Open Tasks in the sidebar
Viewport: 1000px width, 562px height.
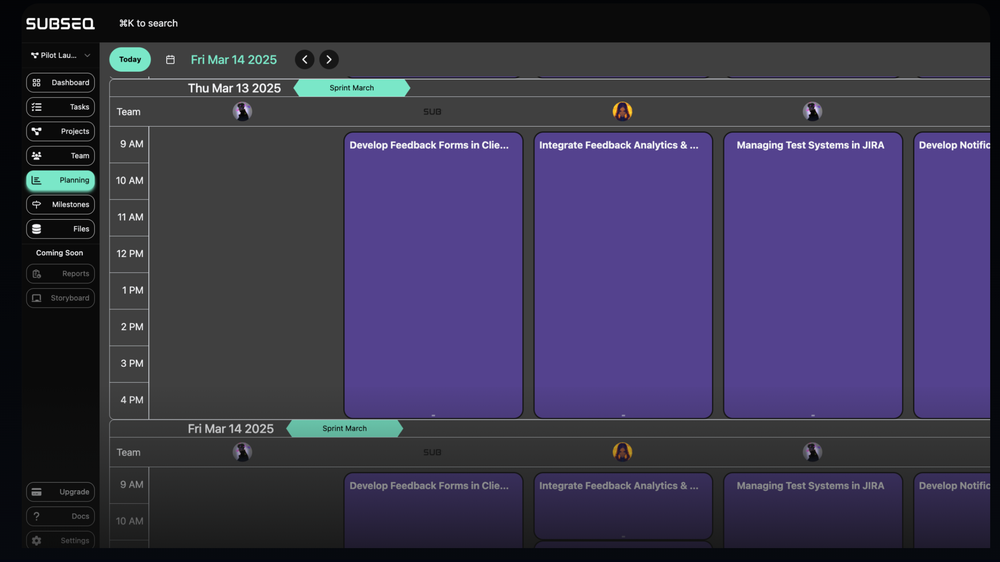60,107
